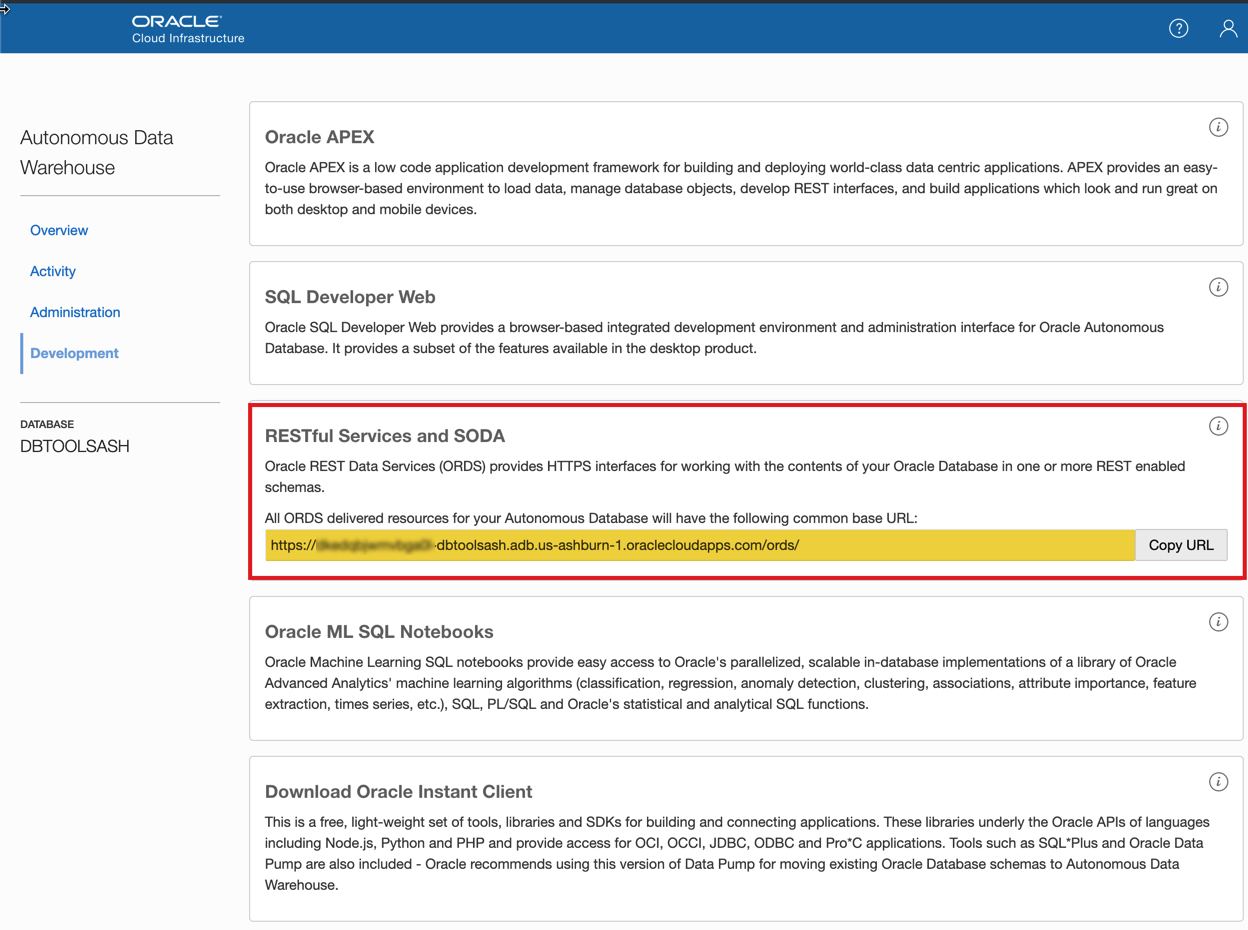Click the Copy URL button

coord(1181,545)
